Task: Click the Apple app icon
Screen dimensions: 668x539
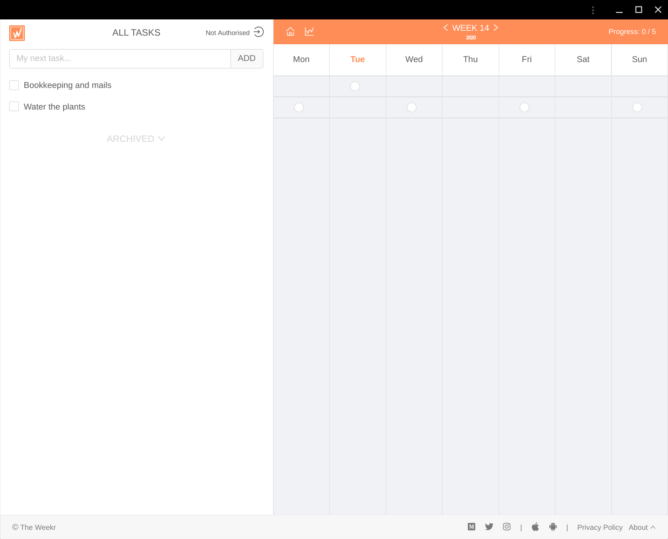Action: 535,527
